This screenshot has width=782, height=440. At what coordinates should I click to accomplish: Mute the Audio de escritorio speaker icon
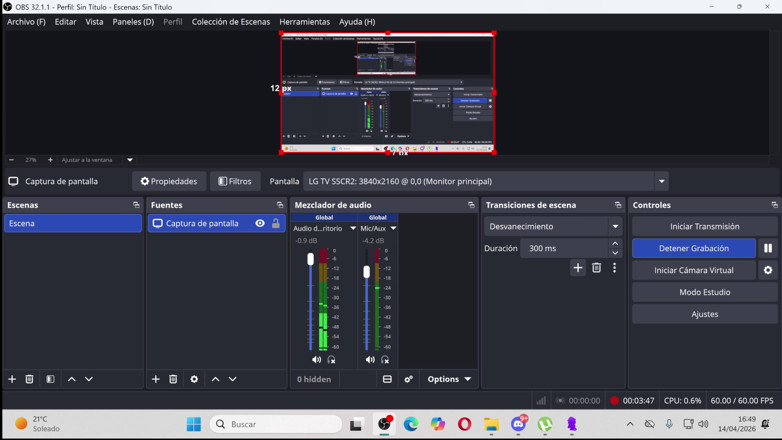coord(316,359)
